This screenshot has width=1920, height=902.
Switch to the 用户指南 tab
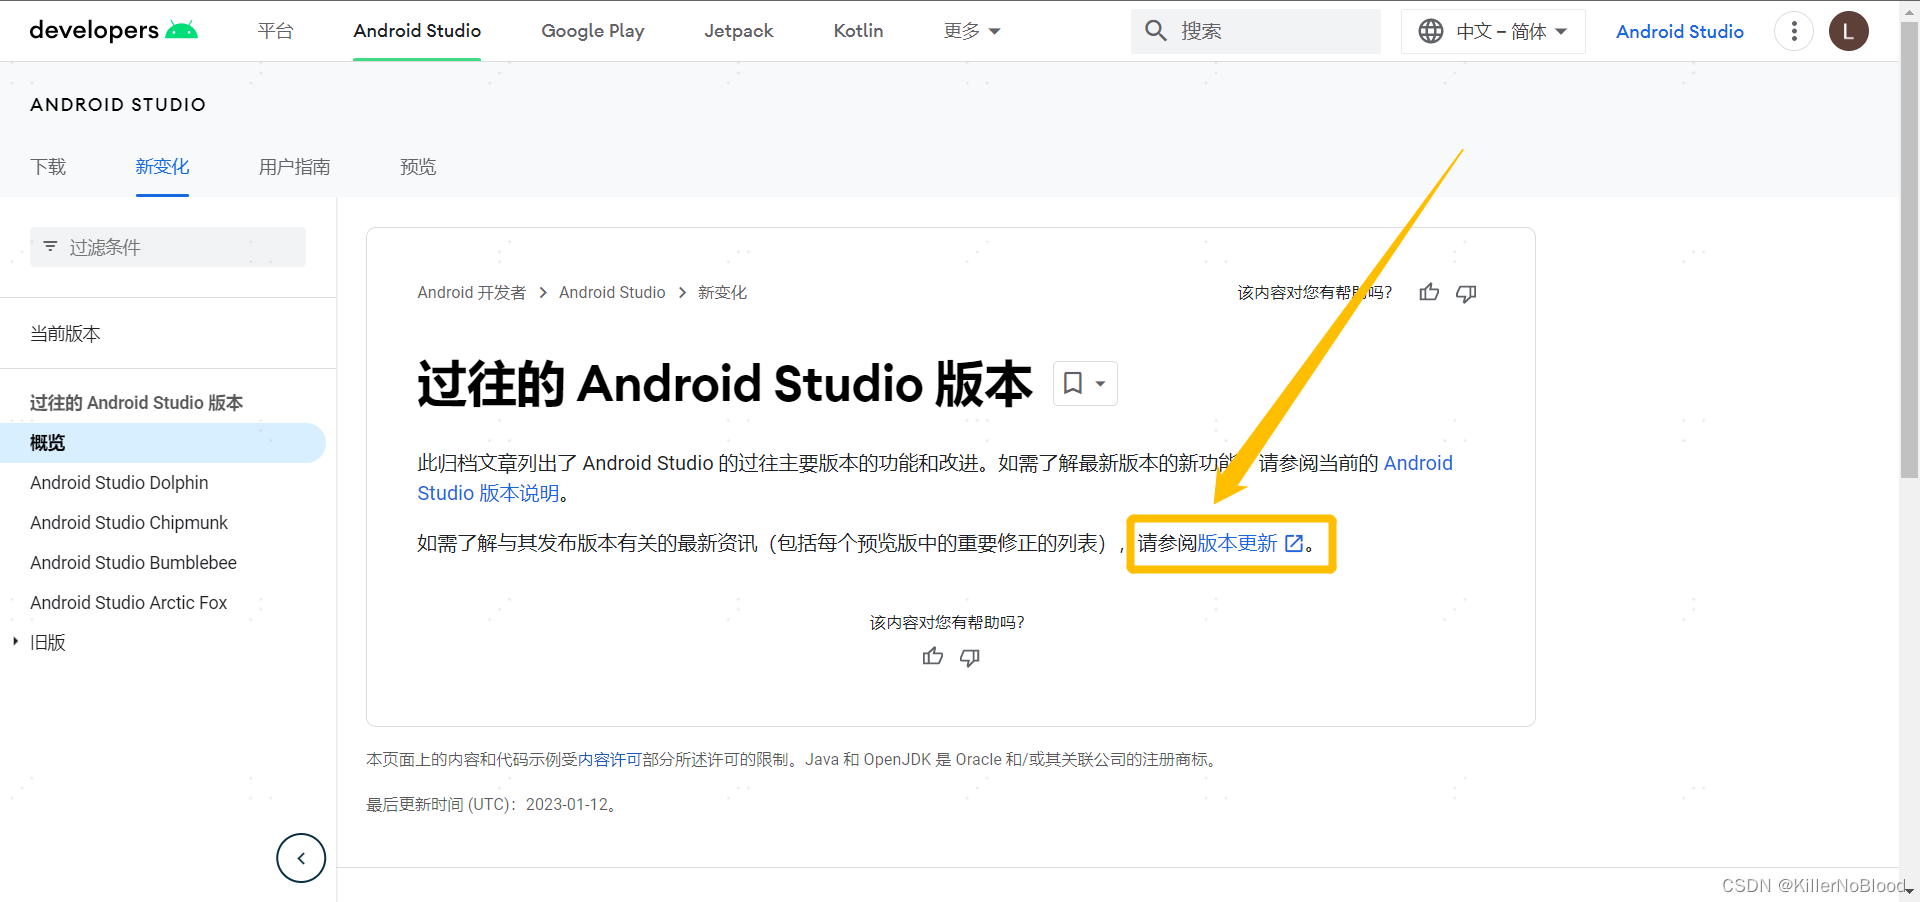[294, 167]
